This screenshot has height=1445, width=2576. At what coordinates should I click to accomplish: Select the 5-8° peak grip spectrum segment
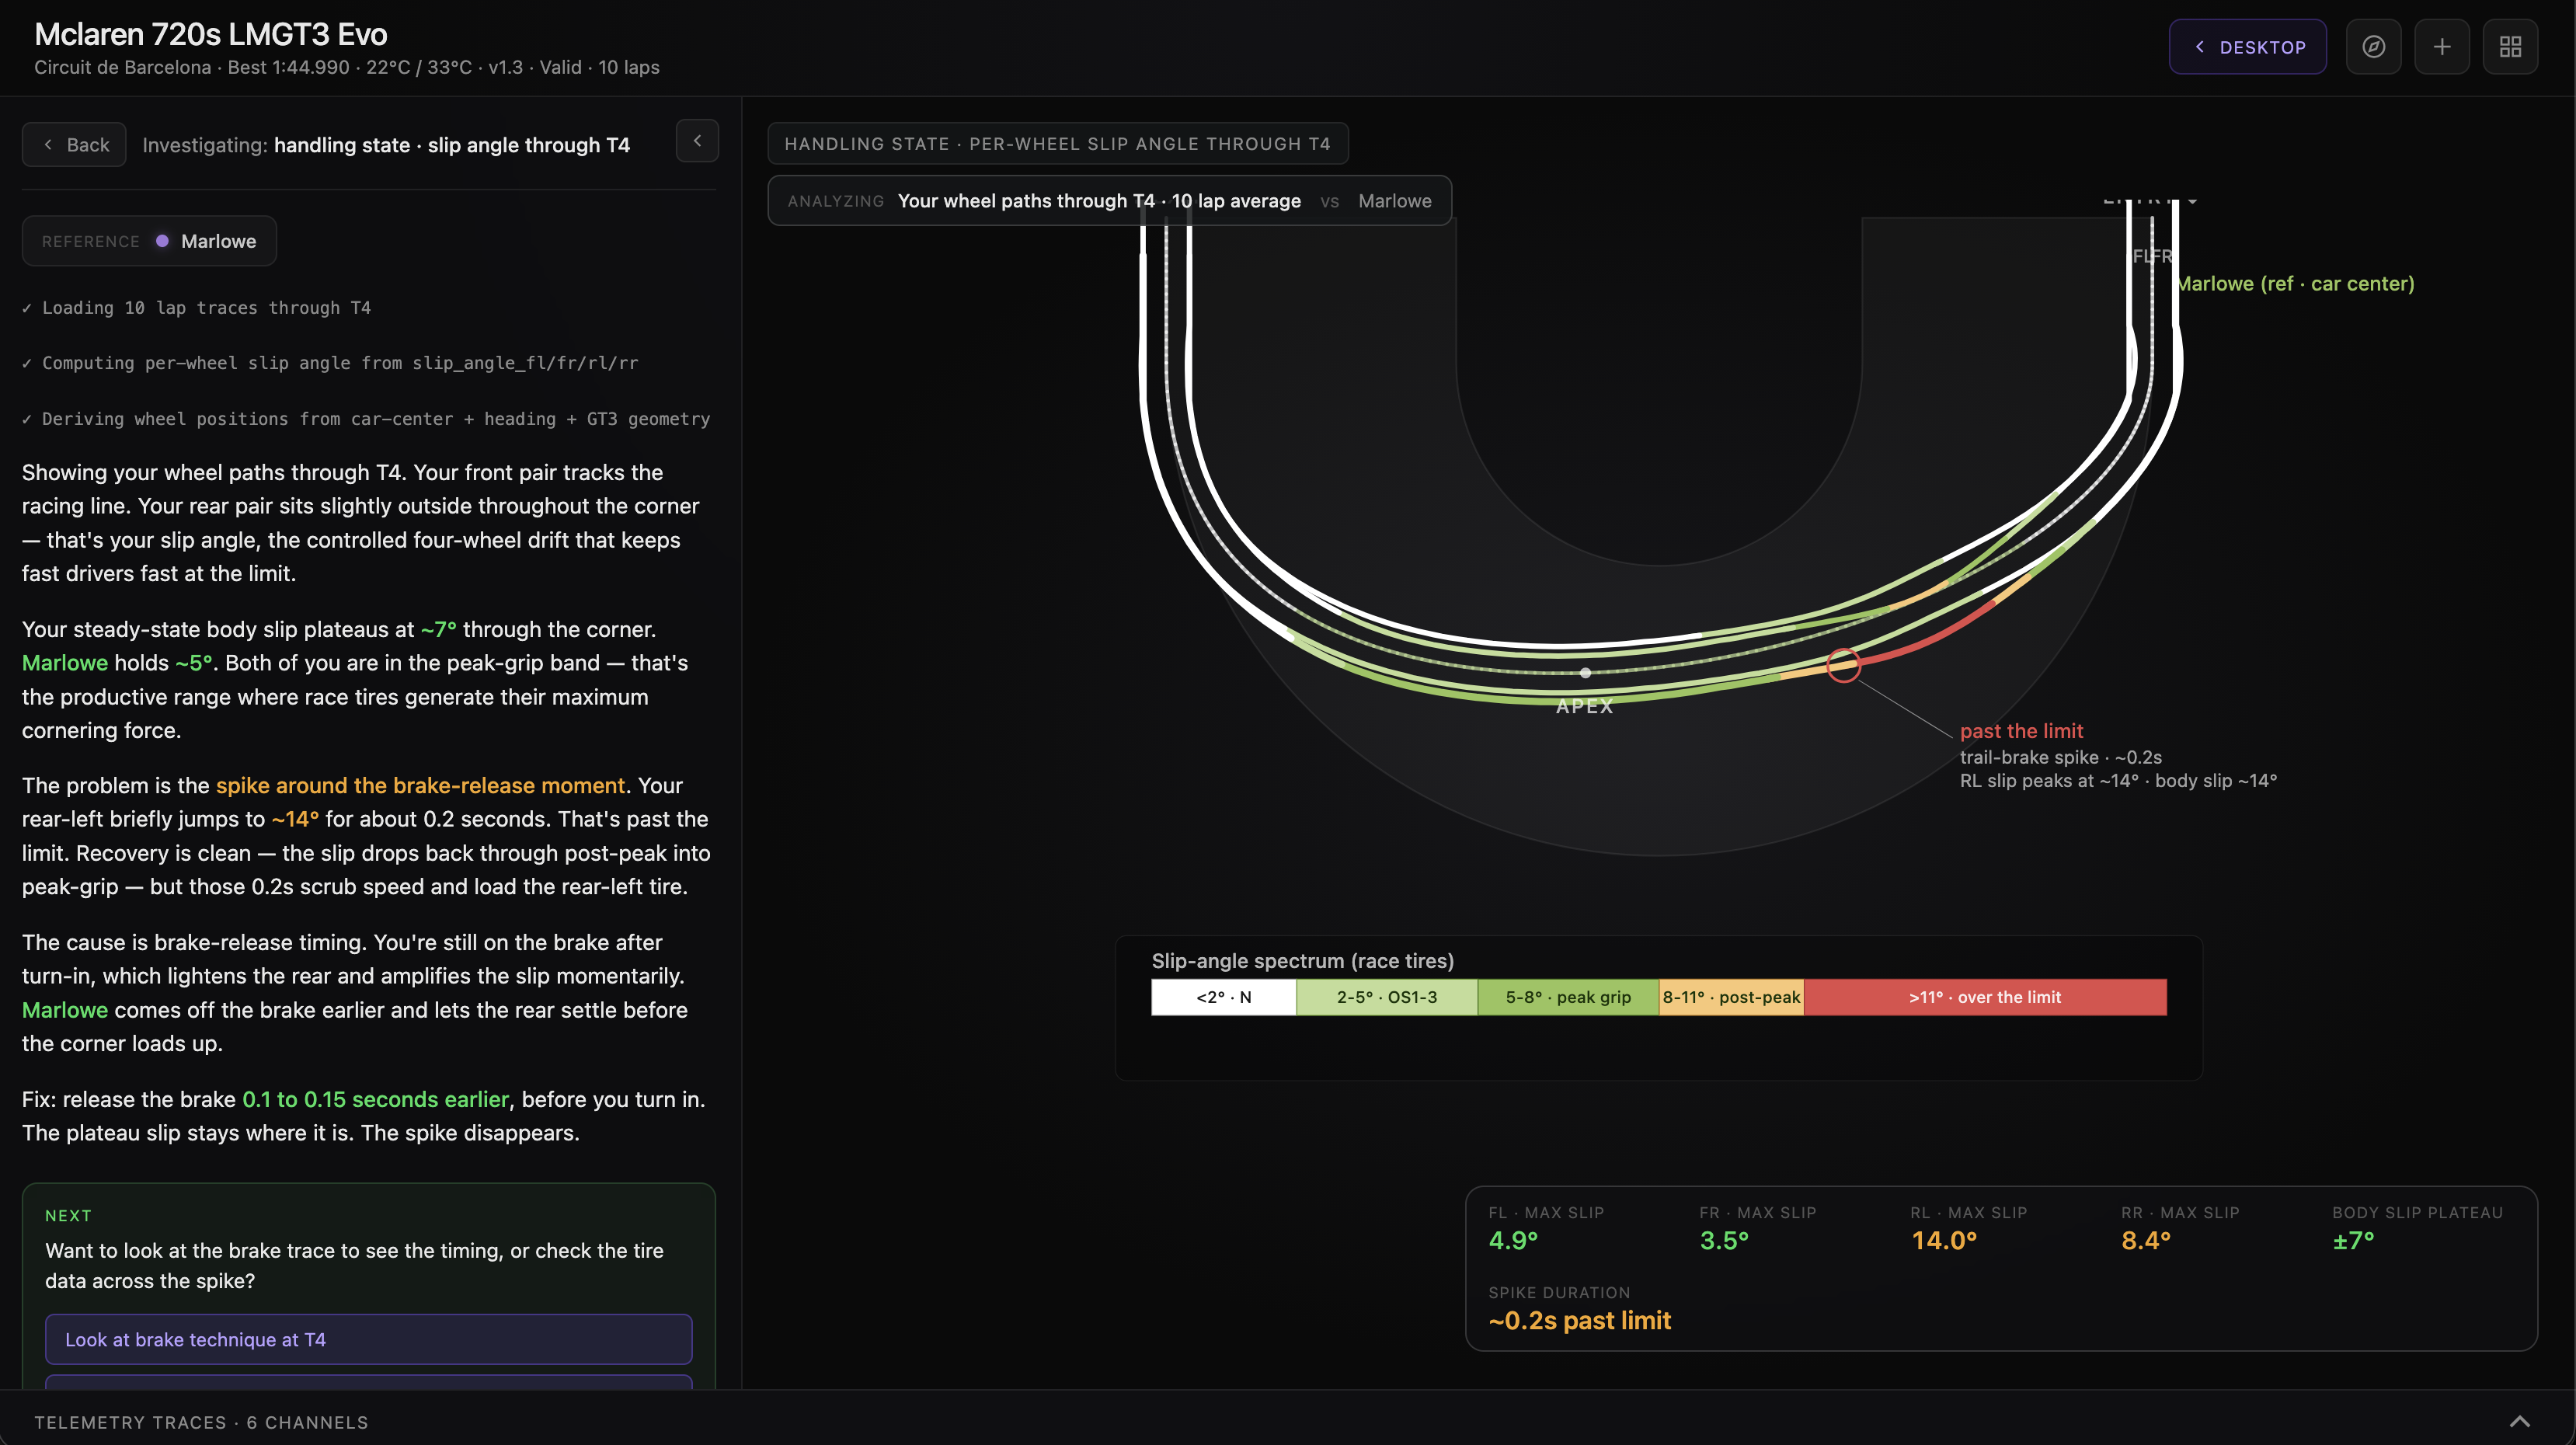click(x=1568, y=997)
